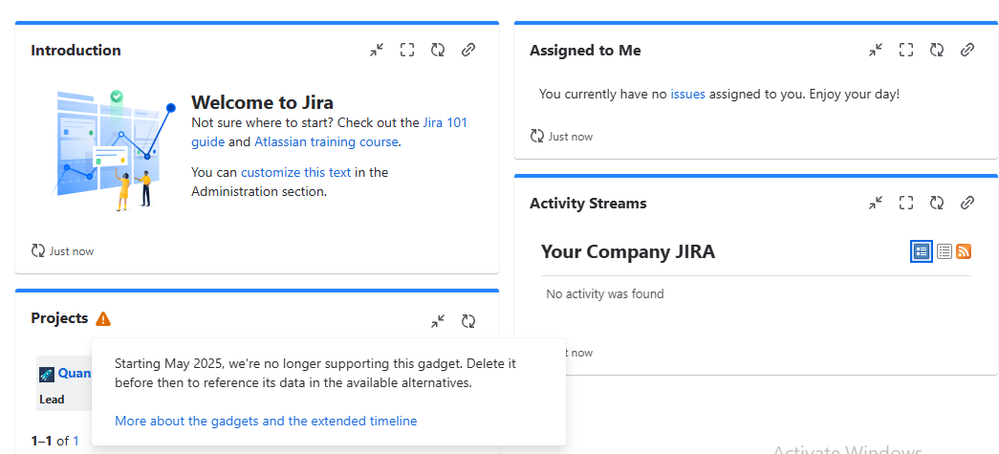
Task: Open More about the gadgets and extended timeline
Action: (x=266, y=421)
